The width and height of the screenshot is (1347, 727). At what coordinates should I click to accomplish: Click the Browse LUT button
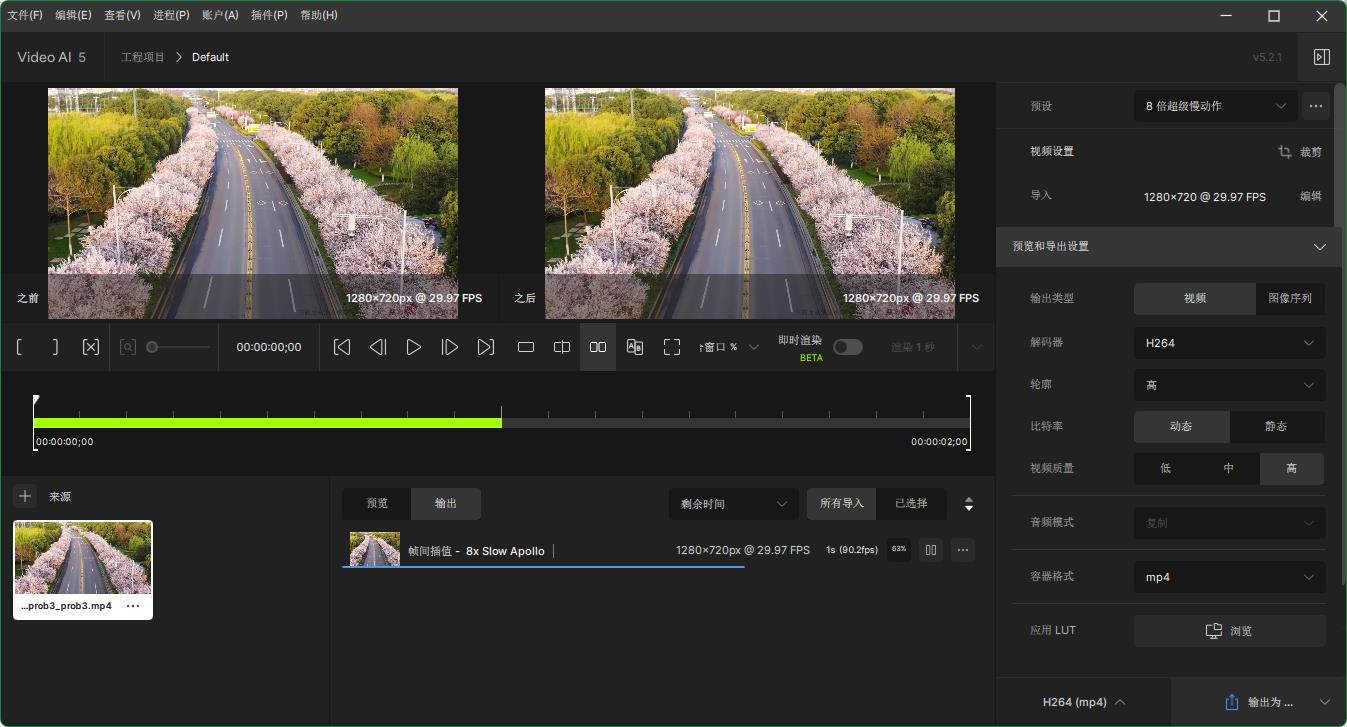pos(1230,631)
